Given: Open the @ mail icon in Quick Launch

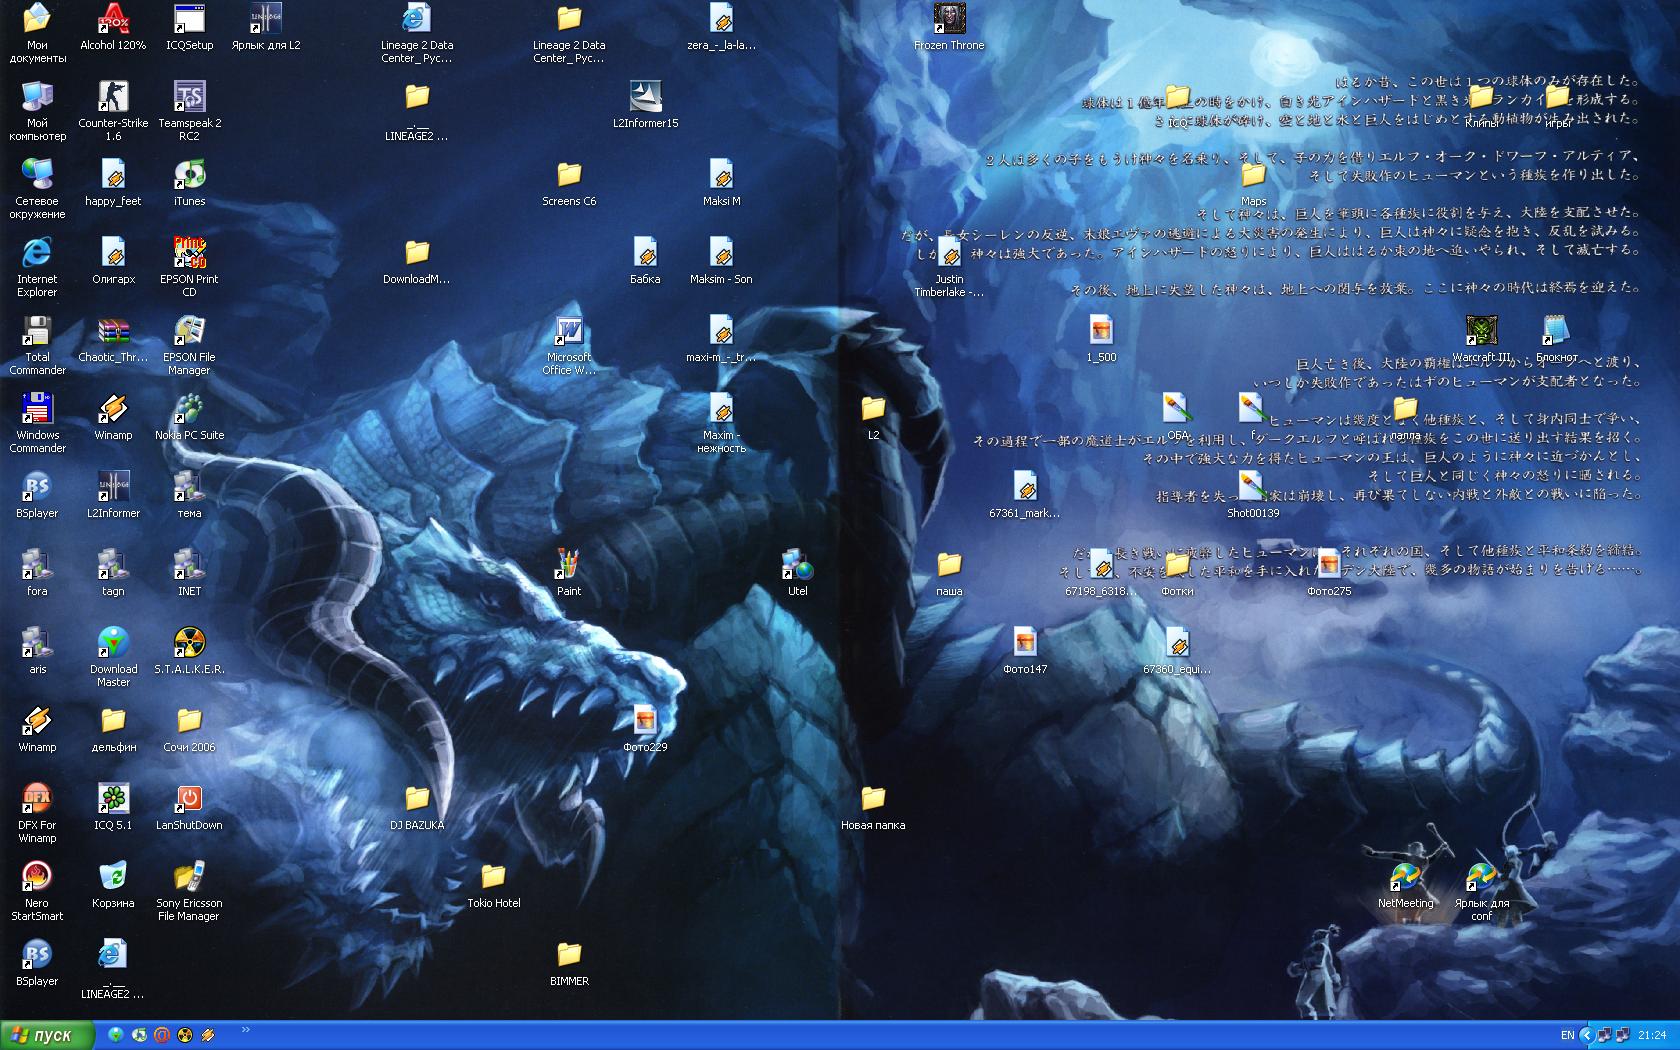Looking at the screenshot, I should [162, 1035].
